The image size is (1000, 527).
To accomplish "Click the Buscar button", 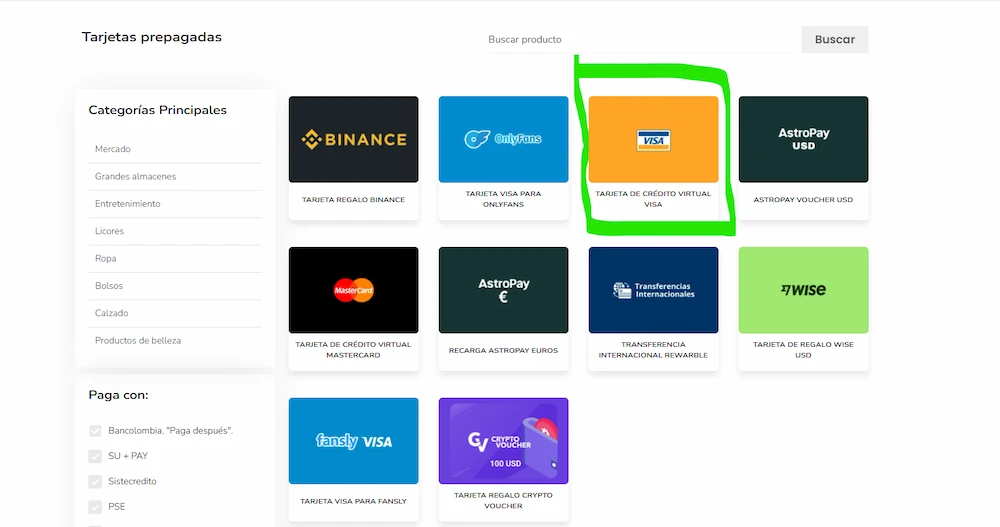I will pos(835,40).
